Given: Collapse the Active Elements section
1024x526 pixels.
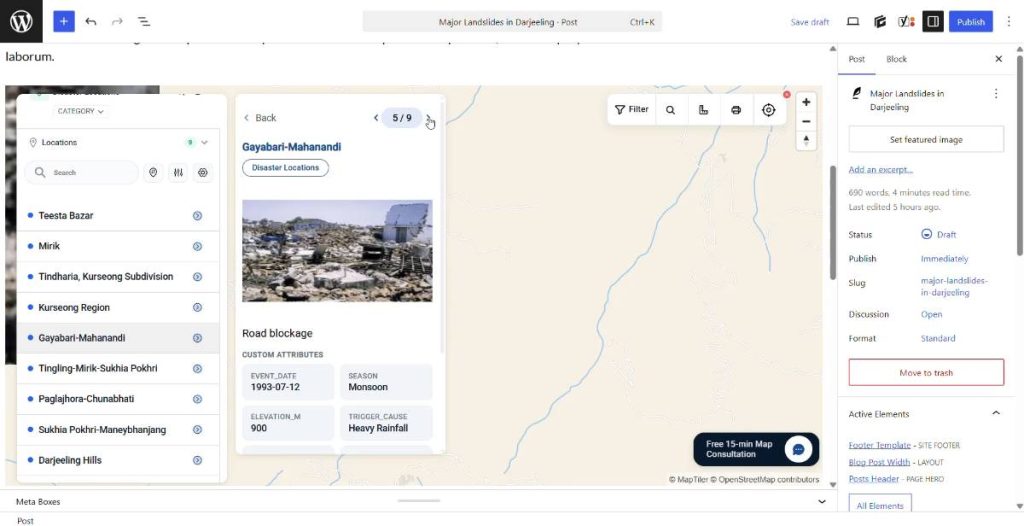Looking at the screenshot, I should pyautogui.click(x=996, y=414).
